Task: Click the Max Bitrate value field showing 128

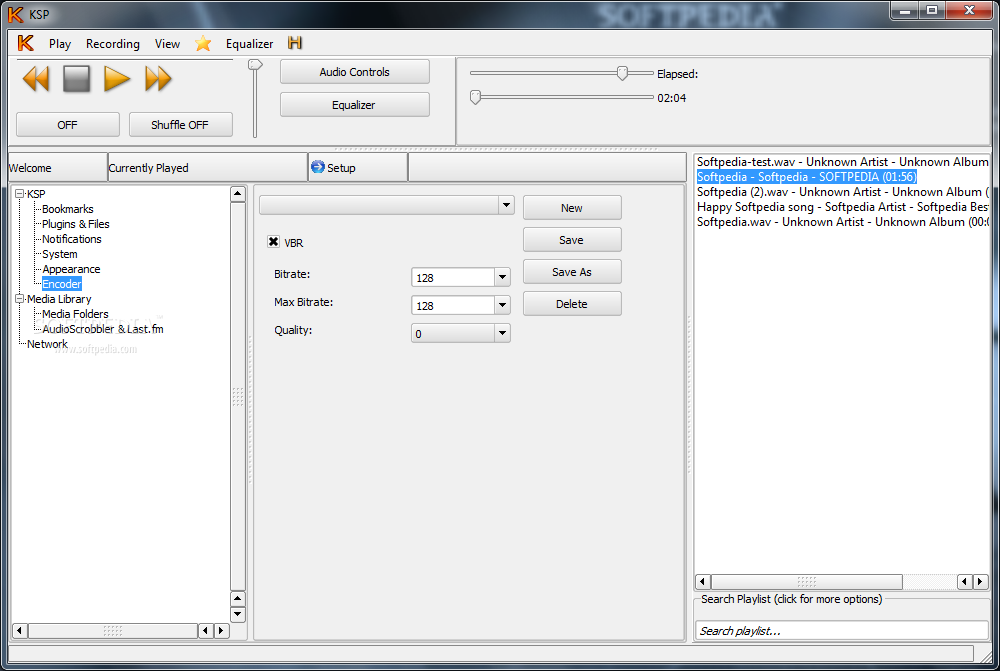Action: pyautogui.click(x=453, y=306)
